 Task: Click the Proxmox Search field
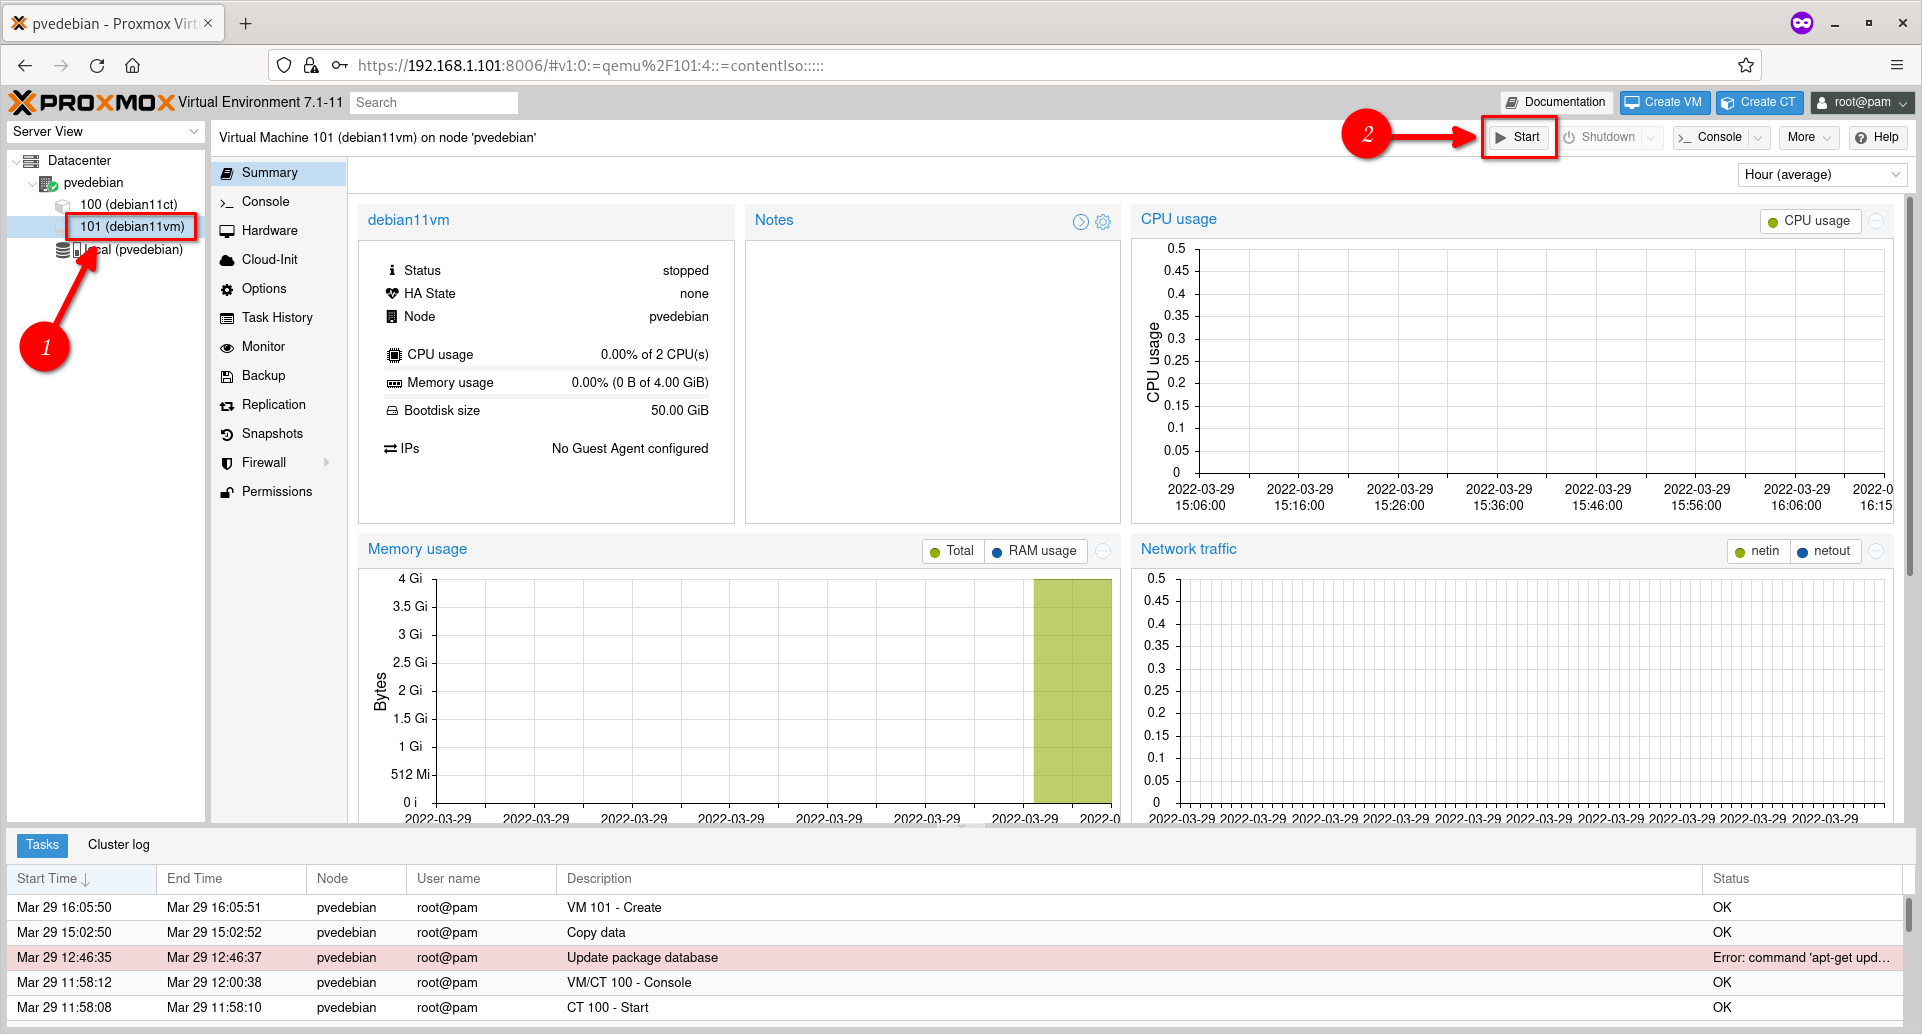[434, 103]
